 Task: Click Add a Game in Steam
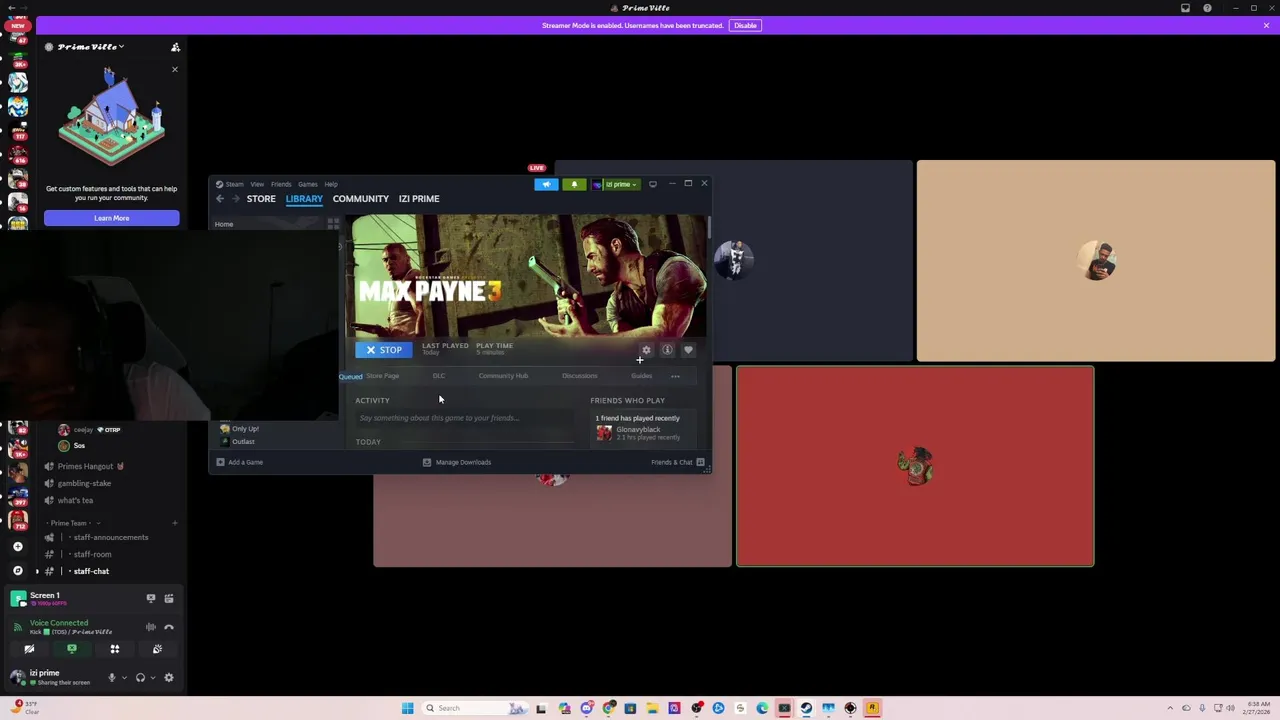coord(240,462)
